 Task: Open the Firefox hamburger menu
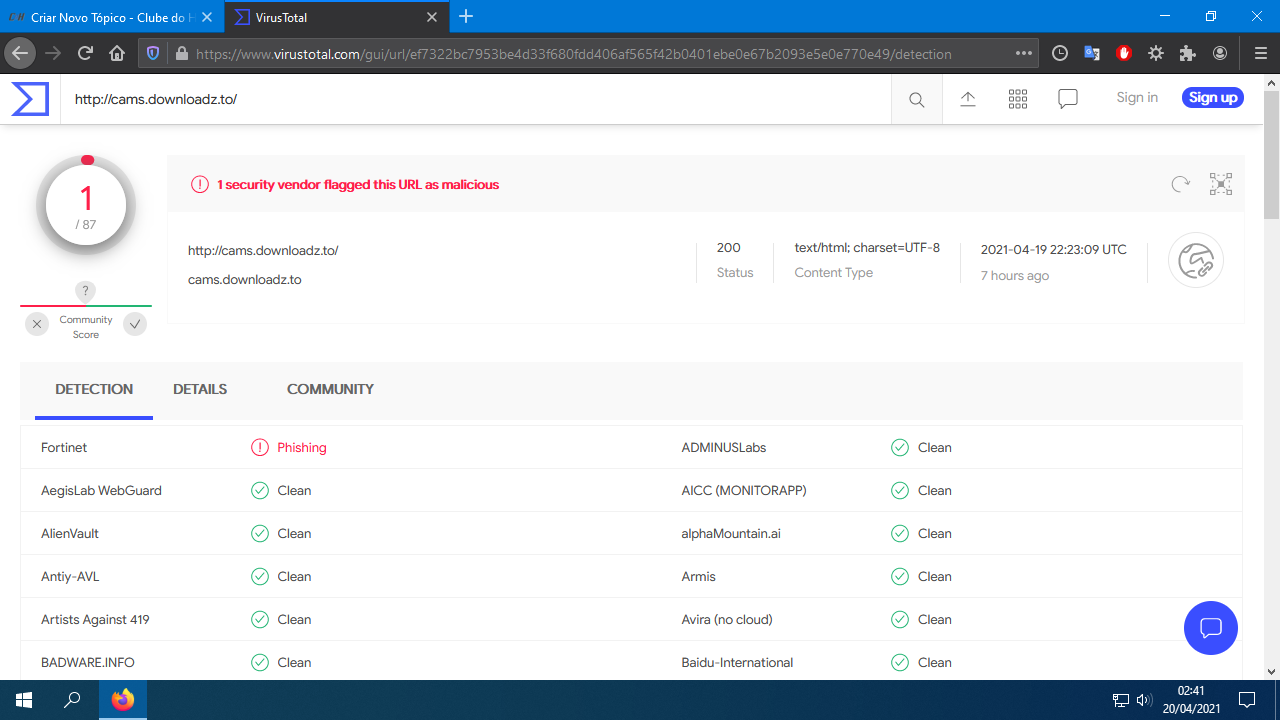pos(1260,53)
